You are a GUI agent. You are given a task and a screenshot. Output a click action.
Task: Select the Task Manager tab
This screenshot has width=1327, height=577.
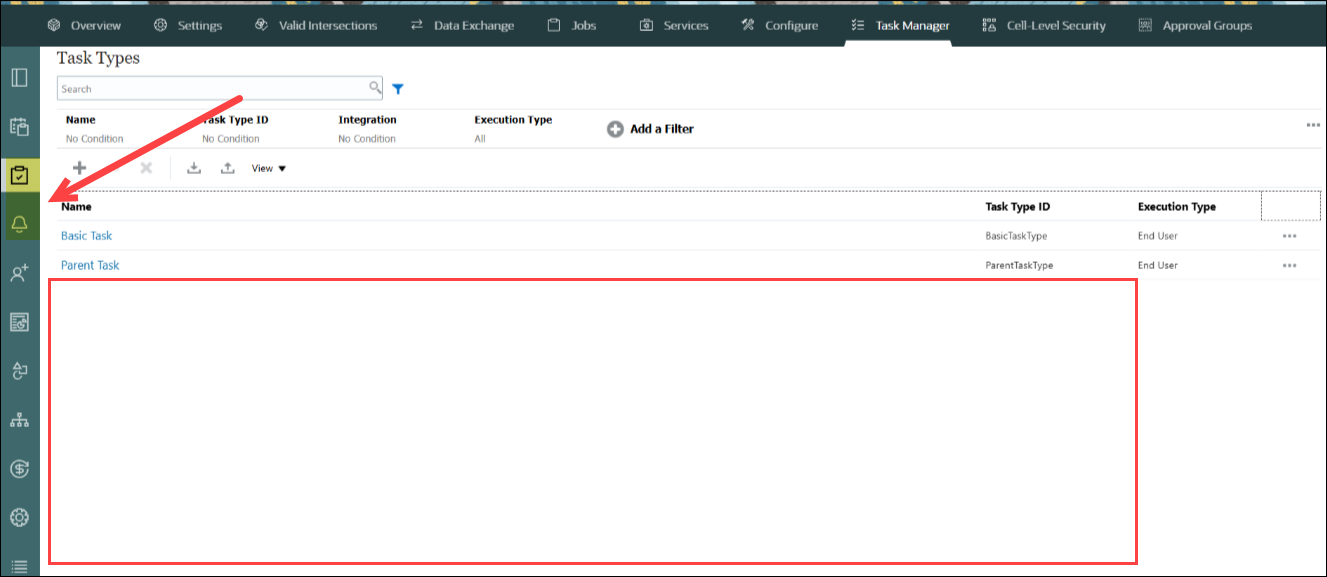pyautogui.click(x=898, y=25)
